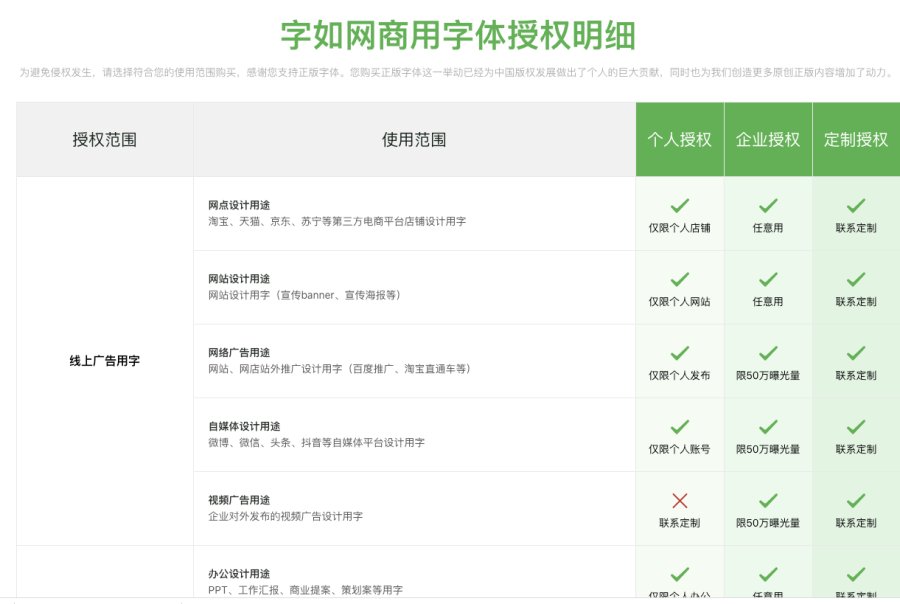Click 限50万曝光量 label in 自媒体设计用途 row
The height and width of the screenshot is (604, 900).
pyautogui.click(x=768, y=450)
